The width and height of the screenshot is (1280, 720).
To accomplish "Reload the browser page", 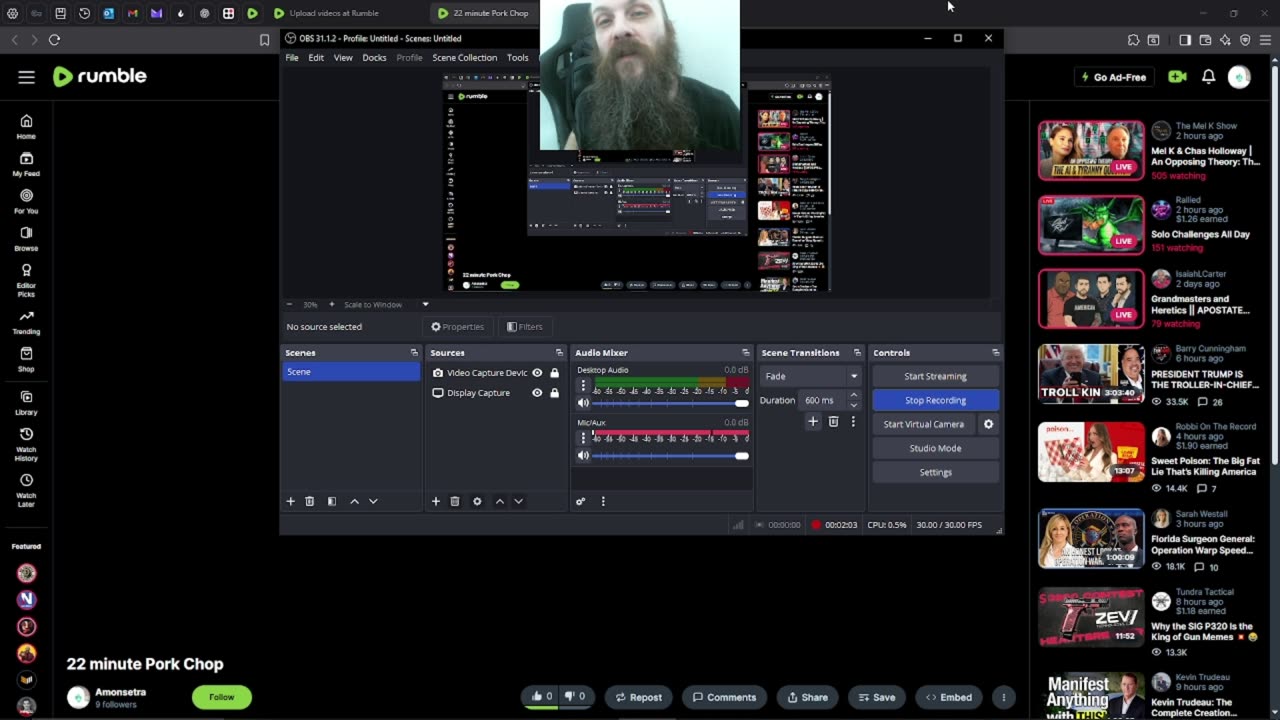I will pos(54,40).
